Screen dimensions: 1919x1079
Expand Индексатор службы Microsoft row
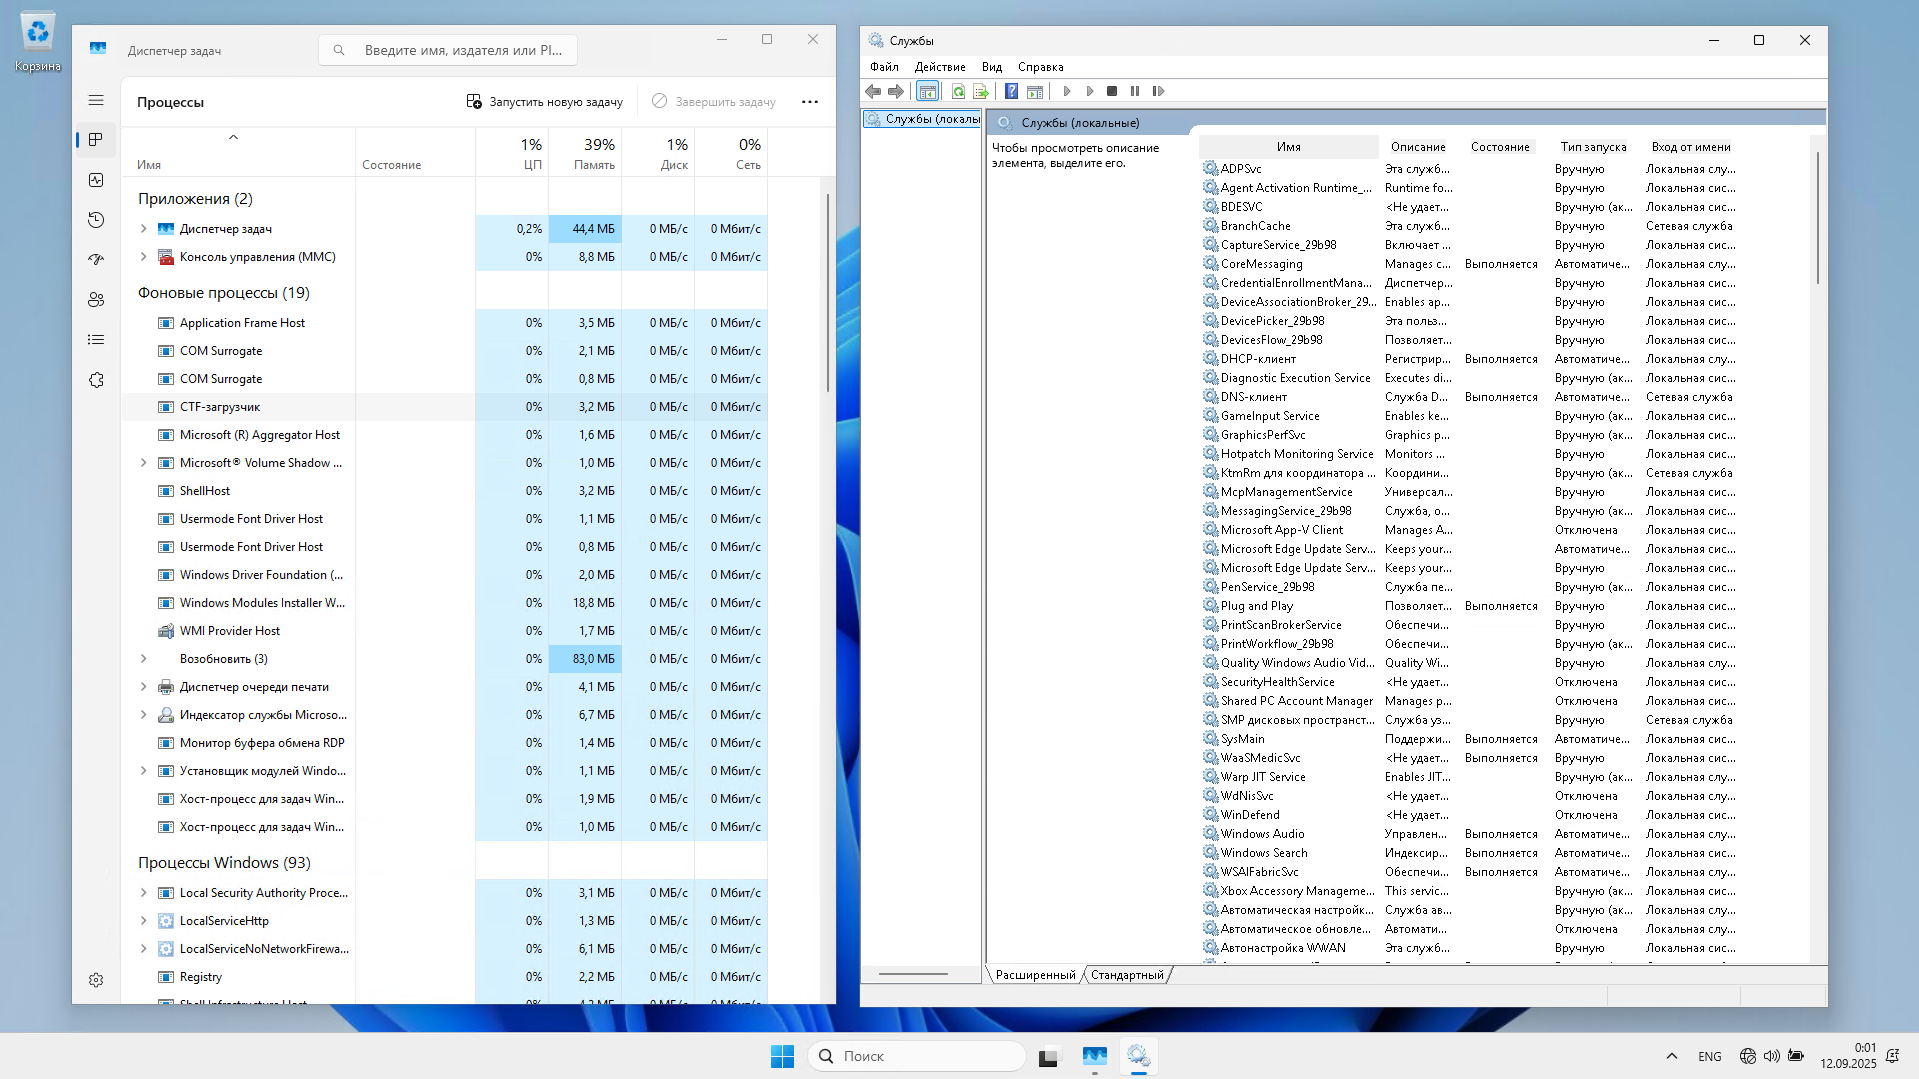click(x=143, y=715)
